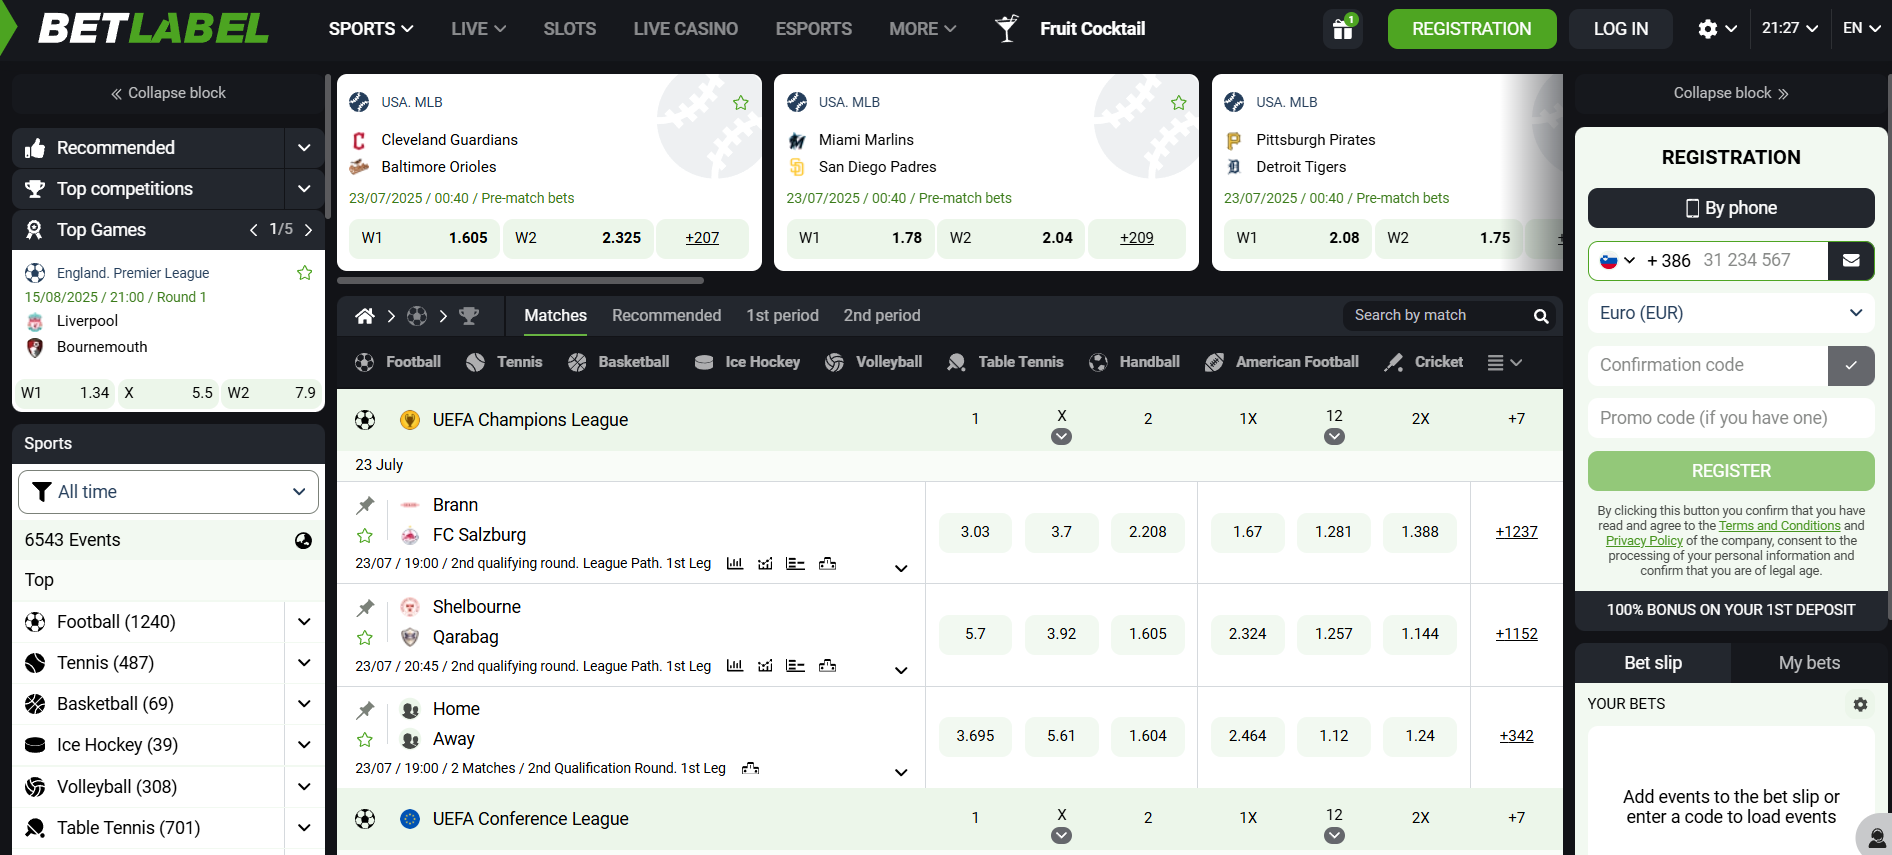Favorite the Brann vs FC Salzburg star
Viewport: 1892px width, 855px height.
click(x=365, y=536)
